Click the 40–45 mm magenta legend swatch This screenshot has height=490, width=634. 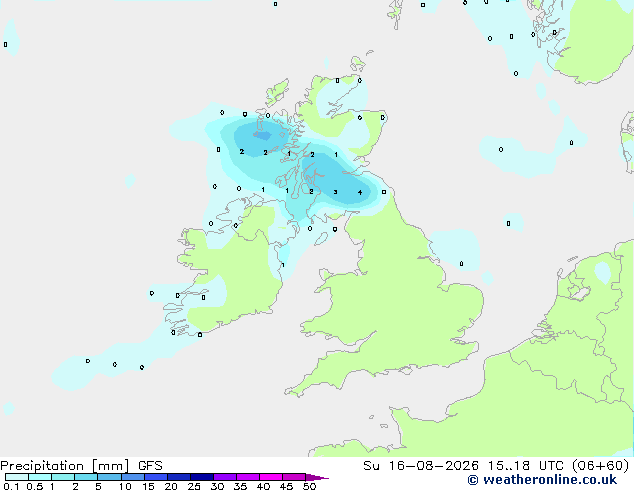(x=271, y=477)
